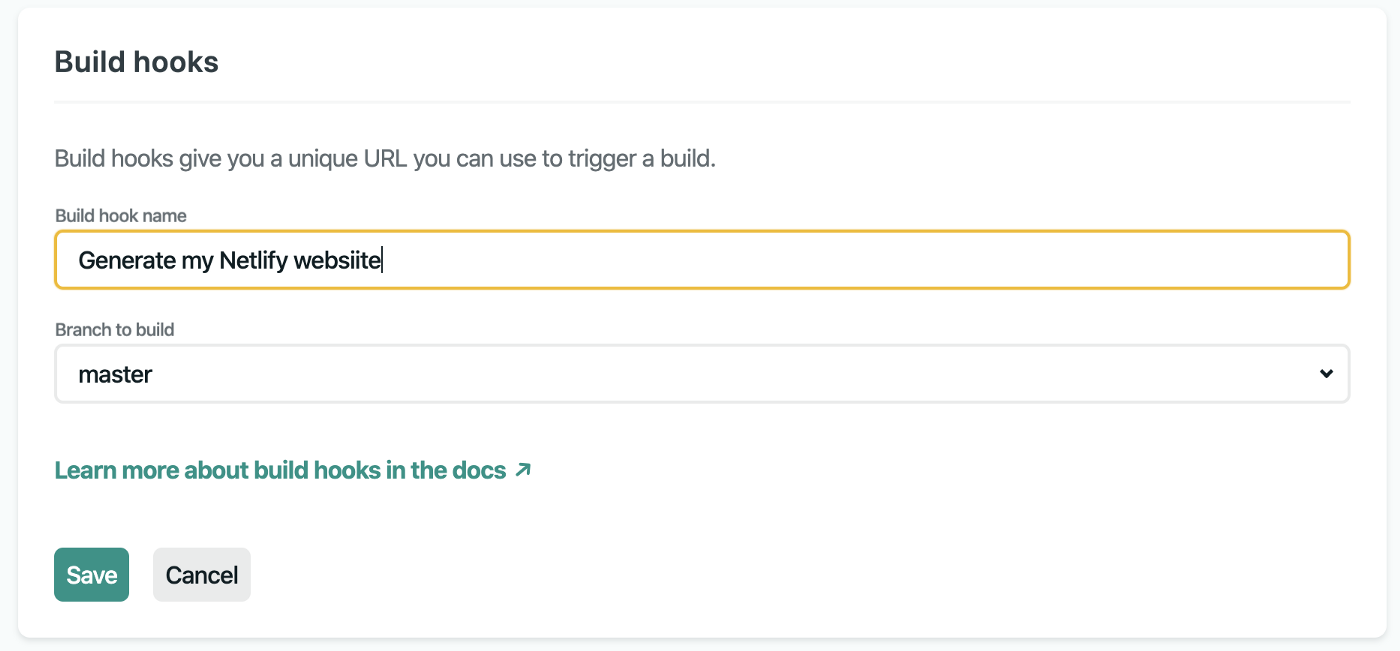Viewport: 1400px width, 651px height.
Task: Focus the Build hook name input field
Action: click(x=800, y=260)
